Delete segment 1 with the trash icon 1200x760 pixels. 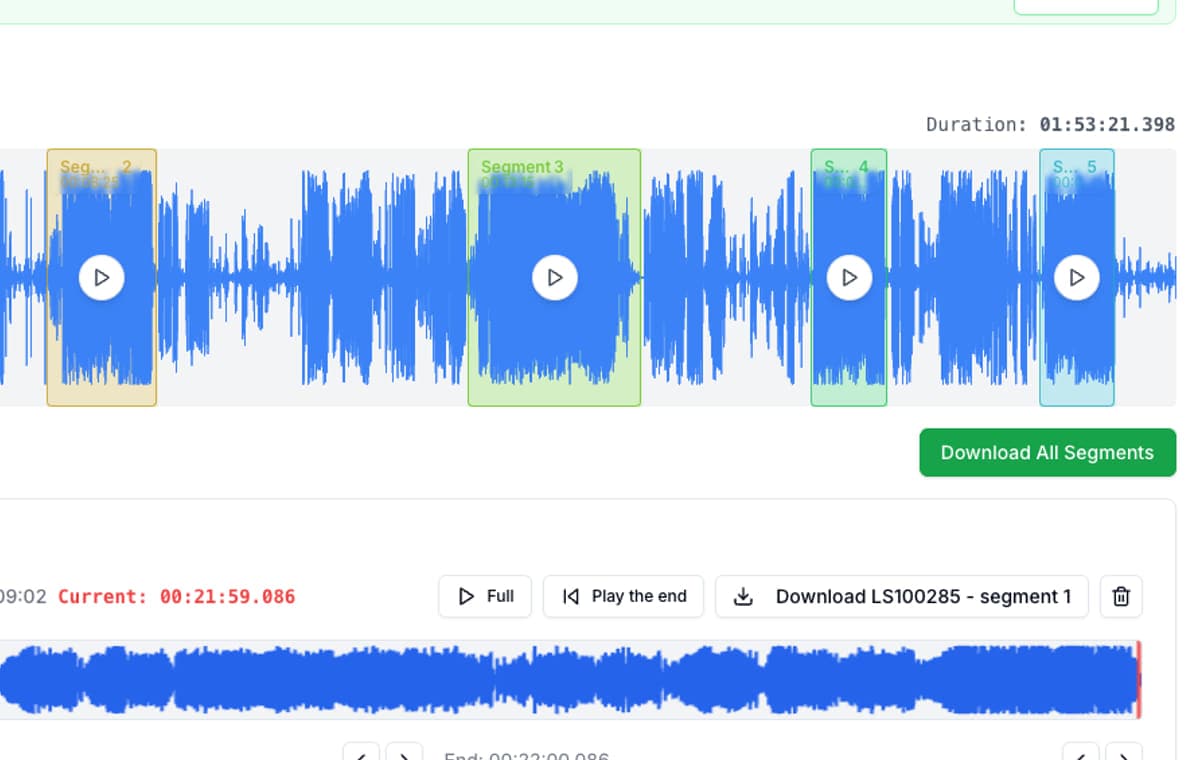click(1121, 596)
